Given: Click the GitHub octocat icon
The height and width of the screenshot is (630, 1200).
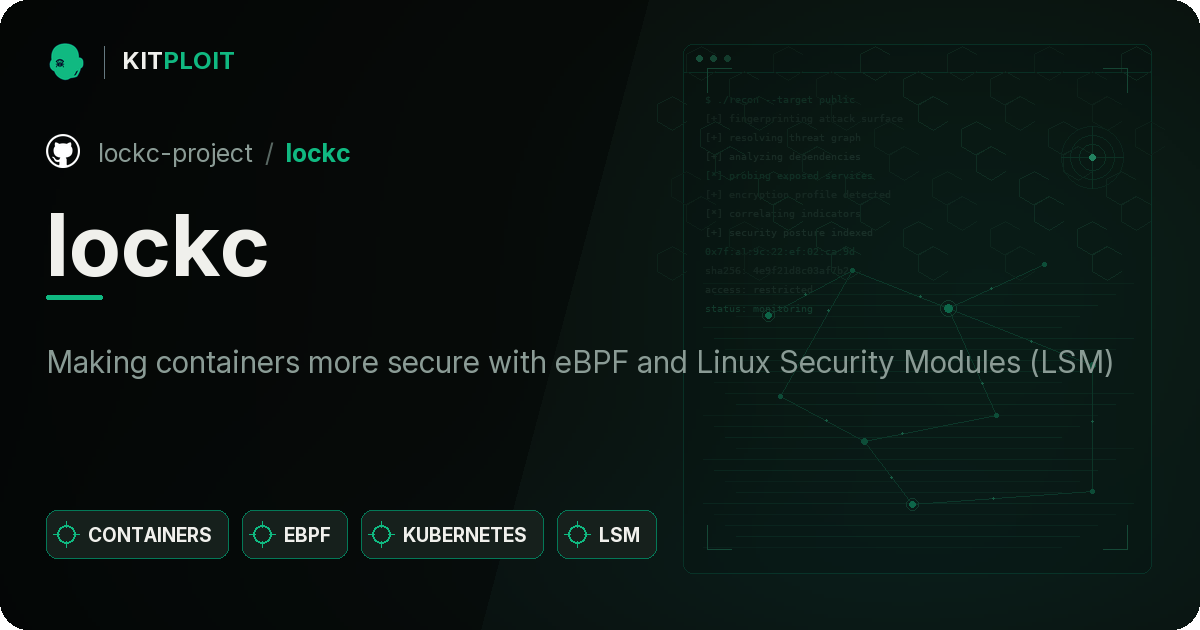Looking at the screenshot, I should point(63,152).
